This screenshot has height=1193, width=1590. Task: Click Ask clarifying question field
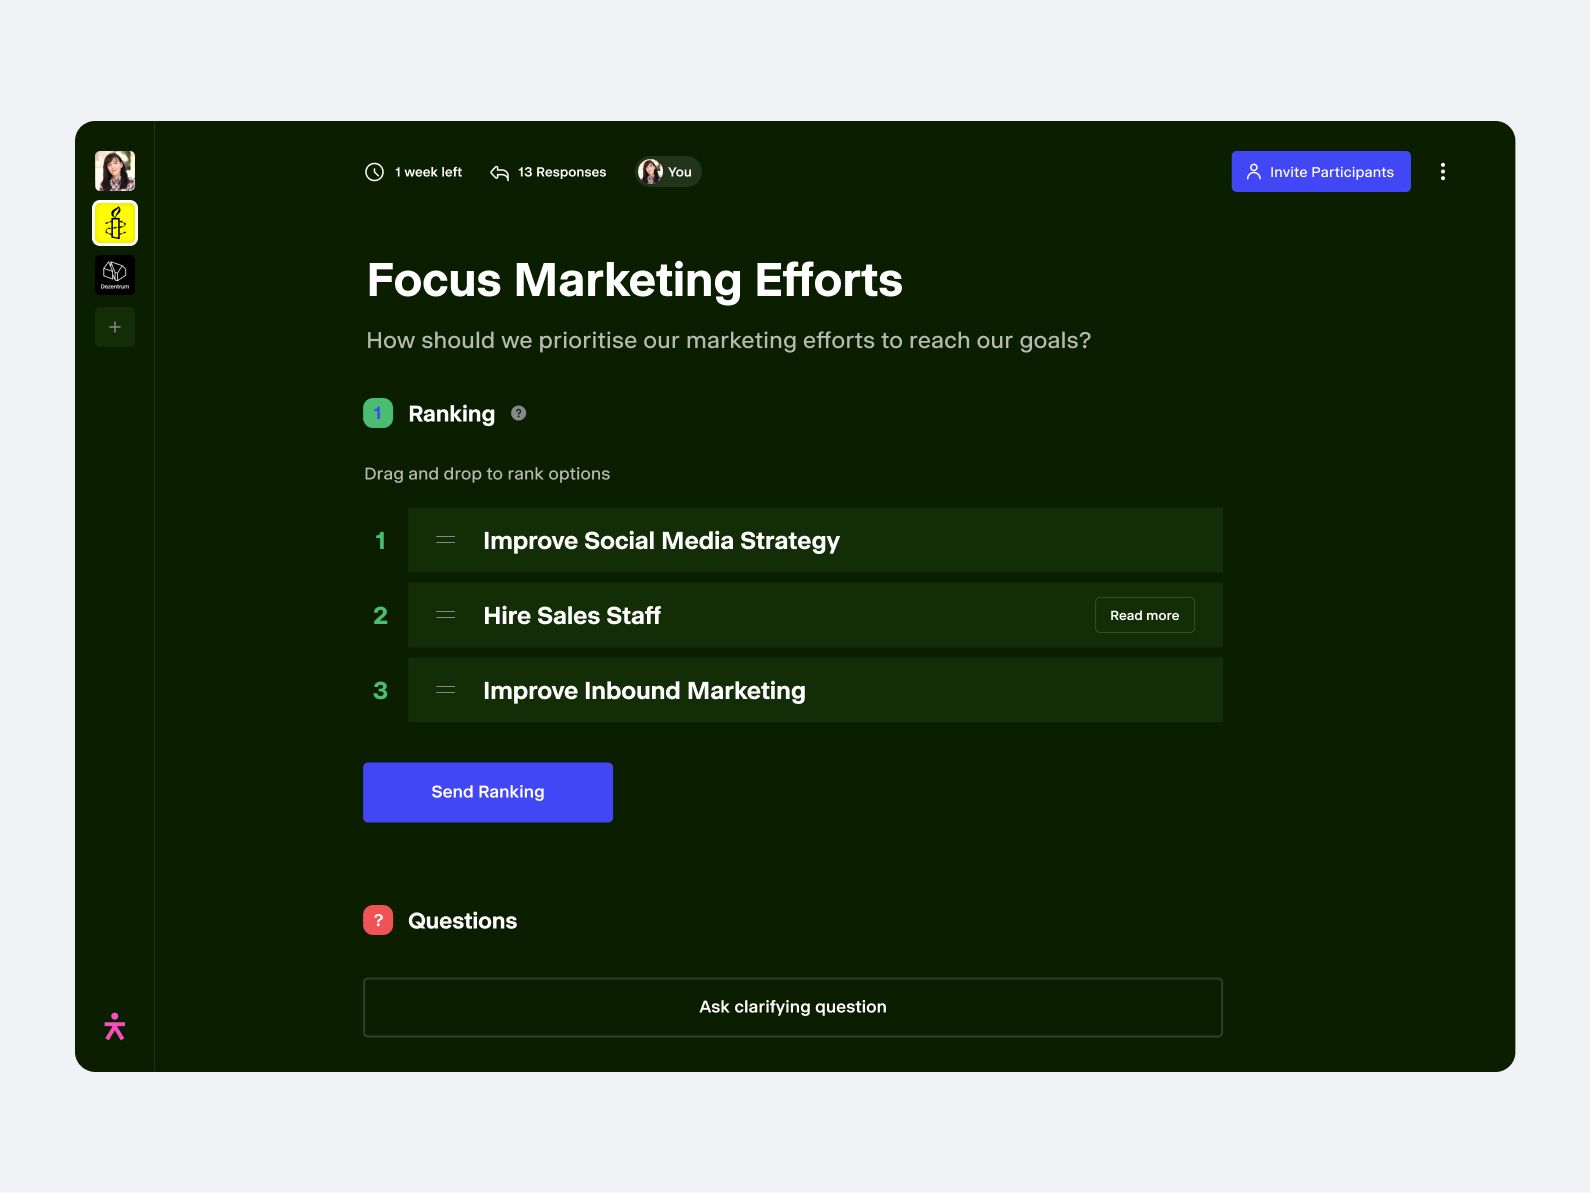tap(793, 1007)
